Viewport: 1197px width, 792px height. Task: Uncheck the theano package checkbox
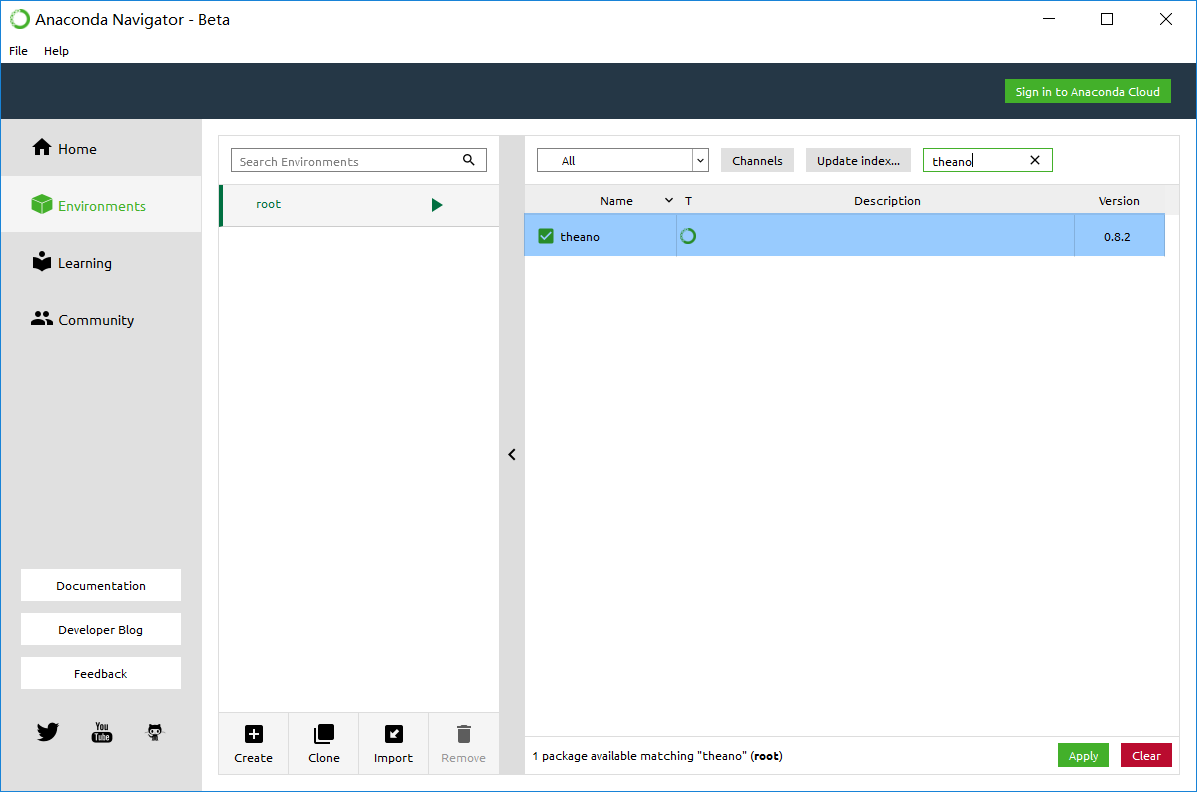coord(545,236)
